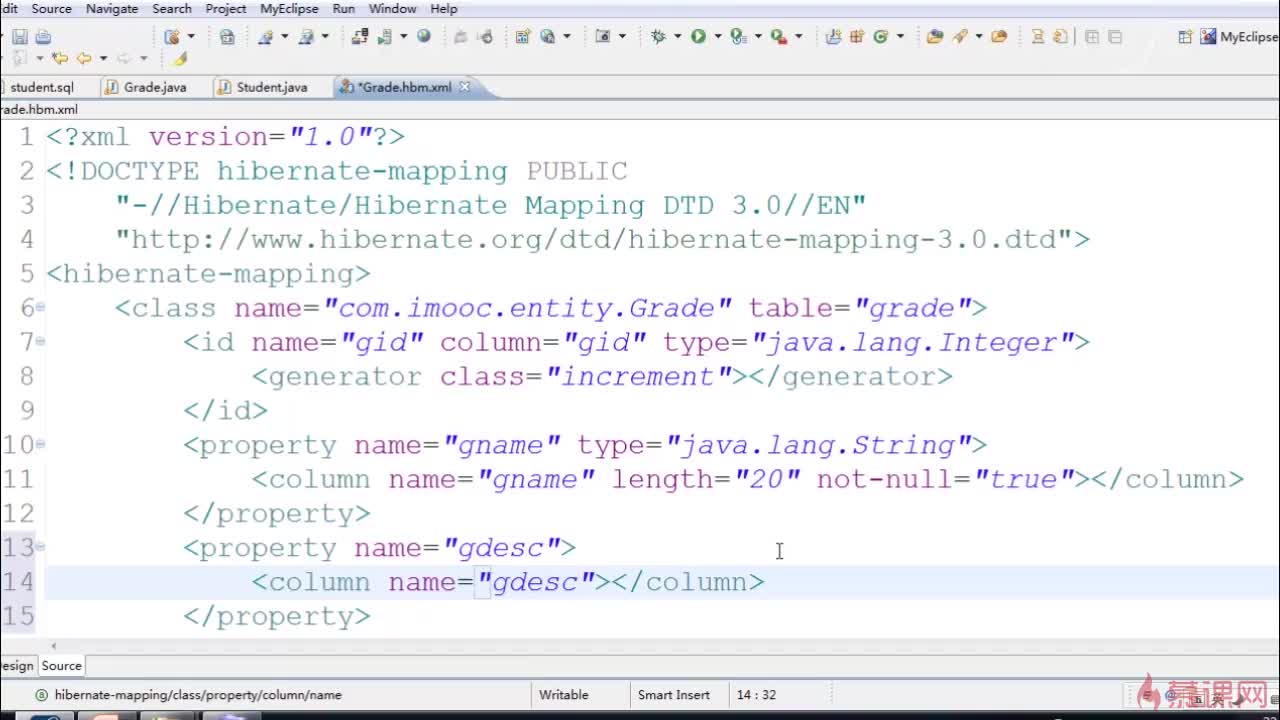
Task: Click the green Run button
Action: click(x=698, y=37)
